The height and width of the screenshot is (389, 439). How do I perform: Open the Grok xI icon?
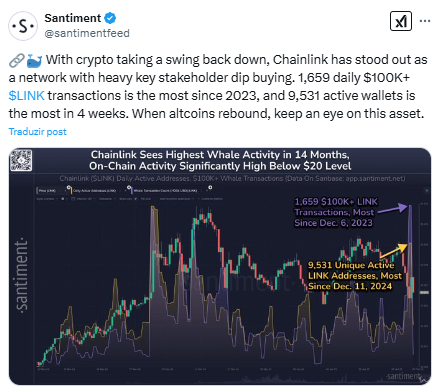coord(401,21)
